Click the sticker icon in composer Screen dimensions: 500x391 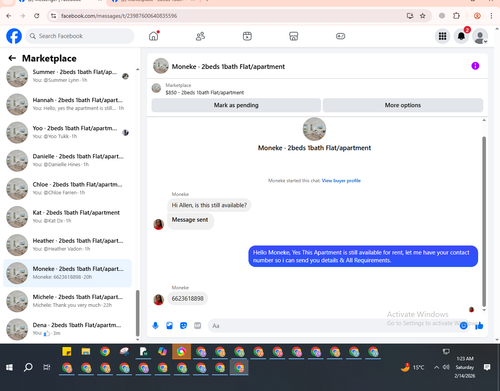pyautogui.click(x=183, y=326)
